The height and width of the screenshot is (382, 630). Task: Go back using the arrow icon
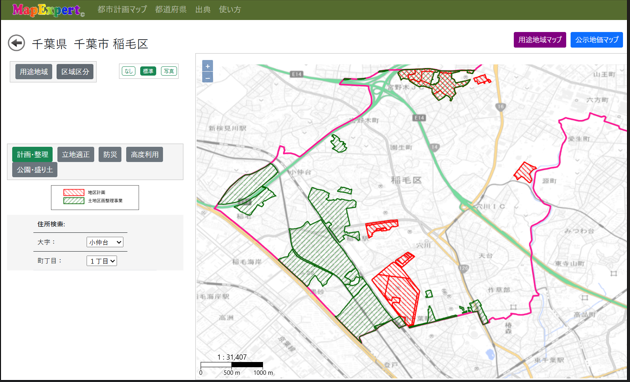point(16,43)
